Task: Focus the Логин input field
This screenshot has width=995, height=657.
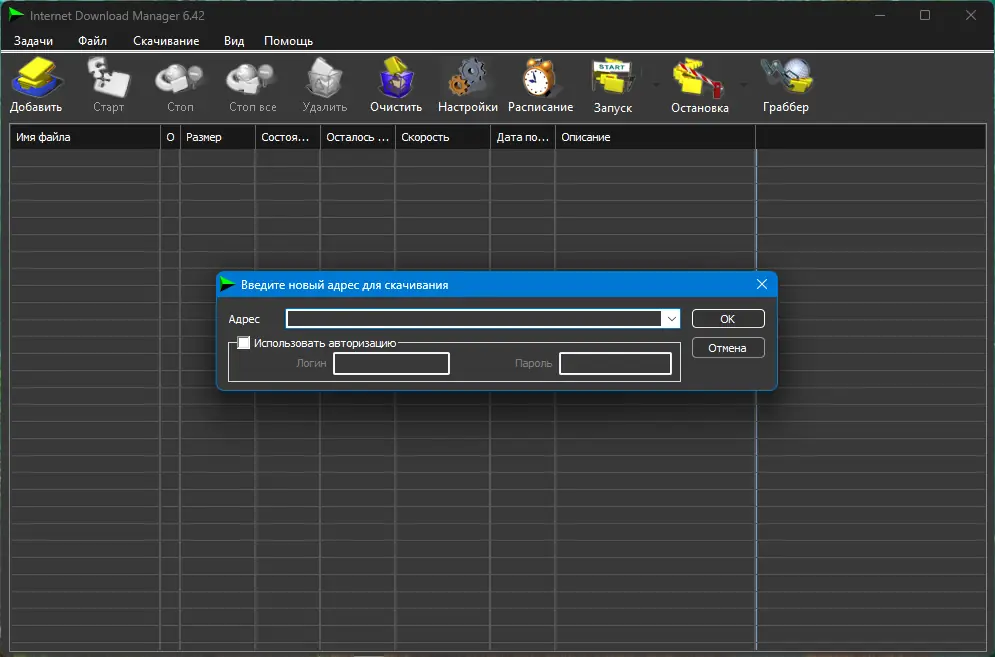Action: click(392, 364)
